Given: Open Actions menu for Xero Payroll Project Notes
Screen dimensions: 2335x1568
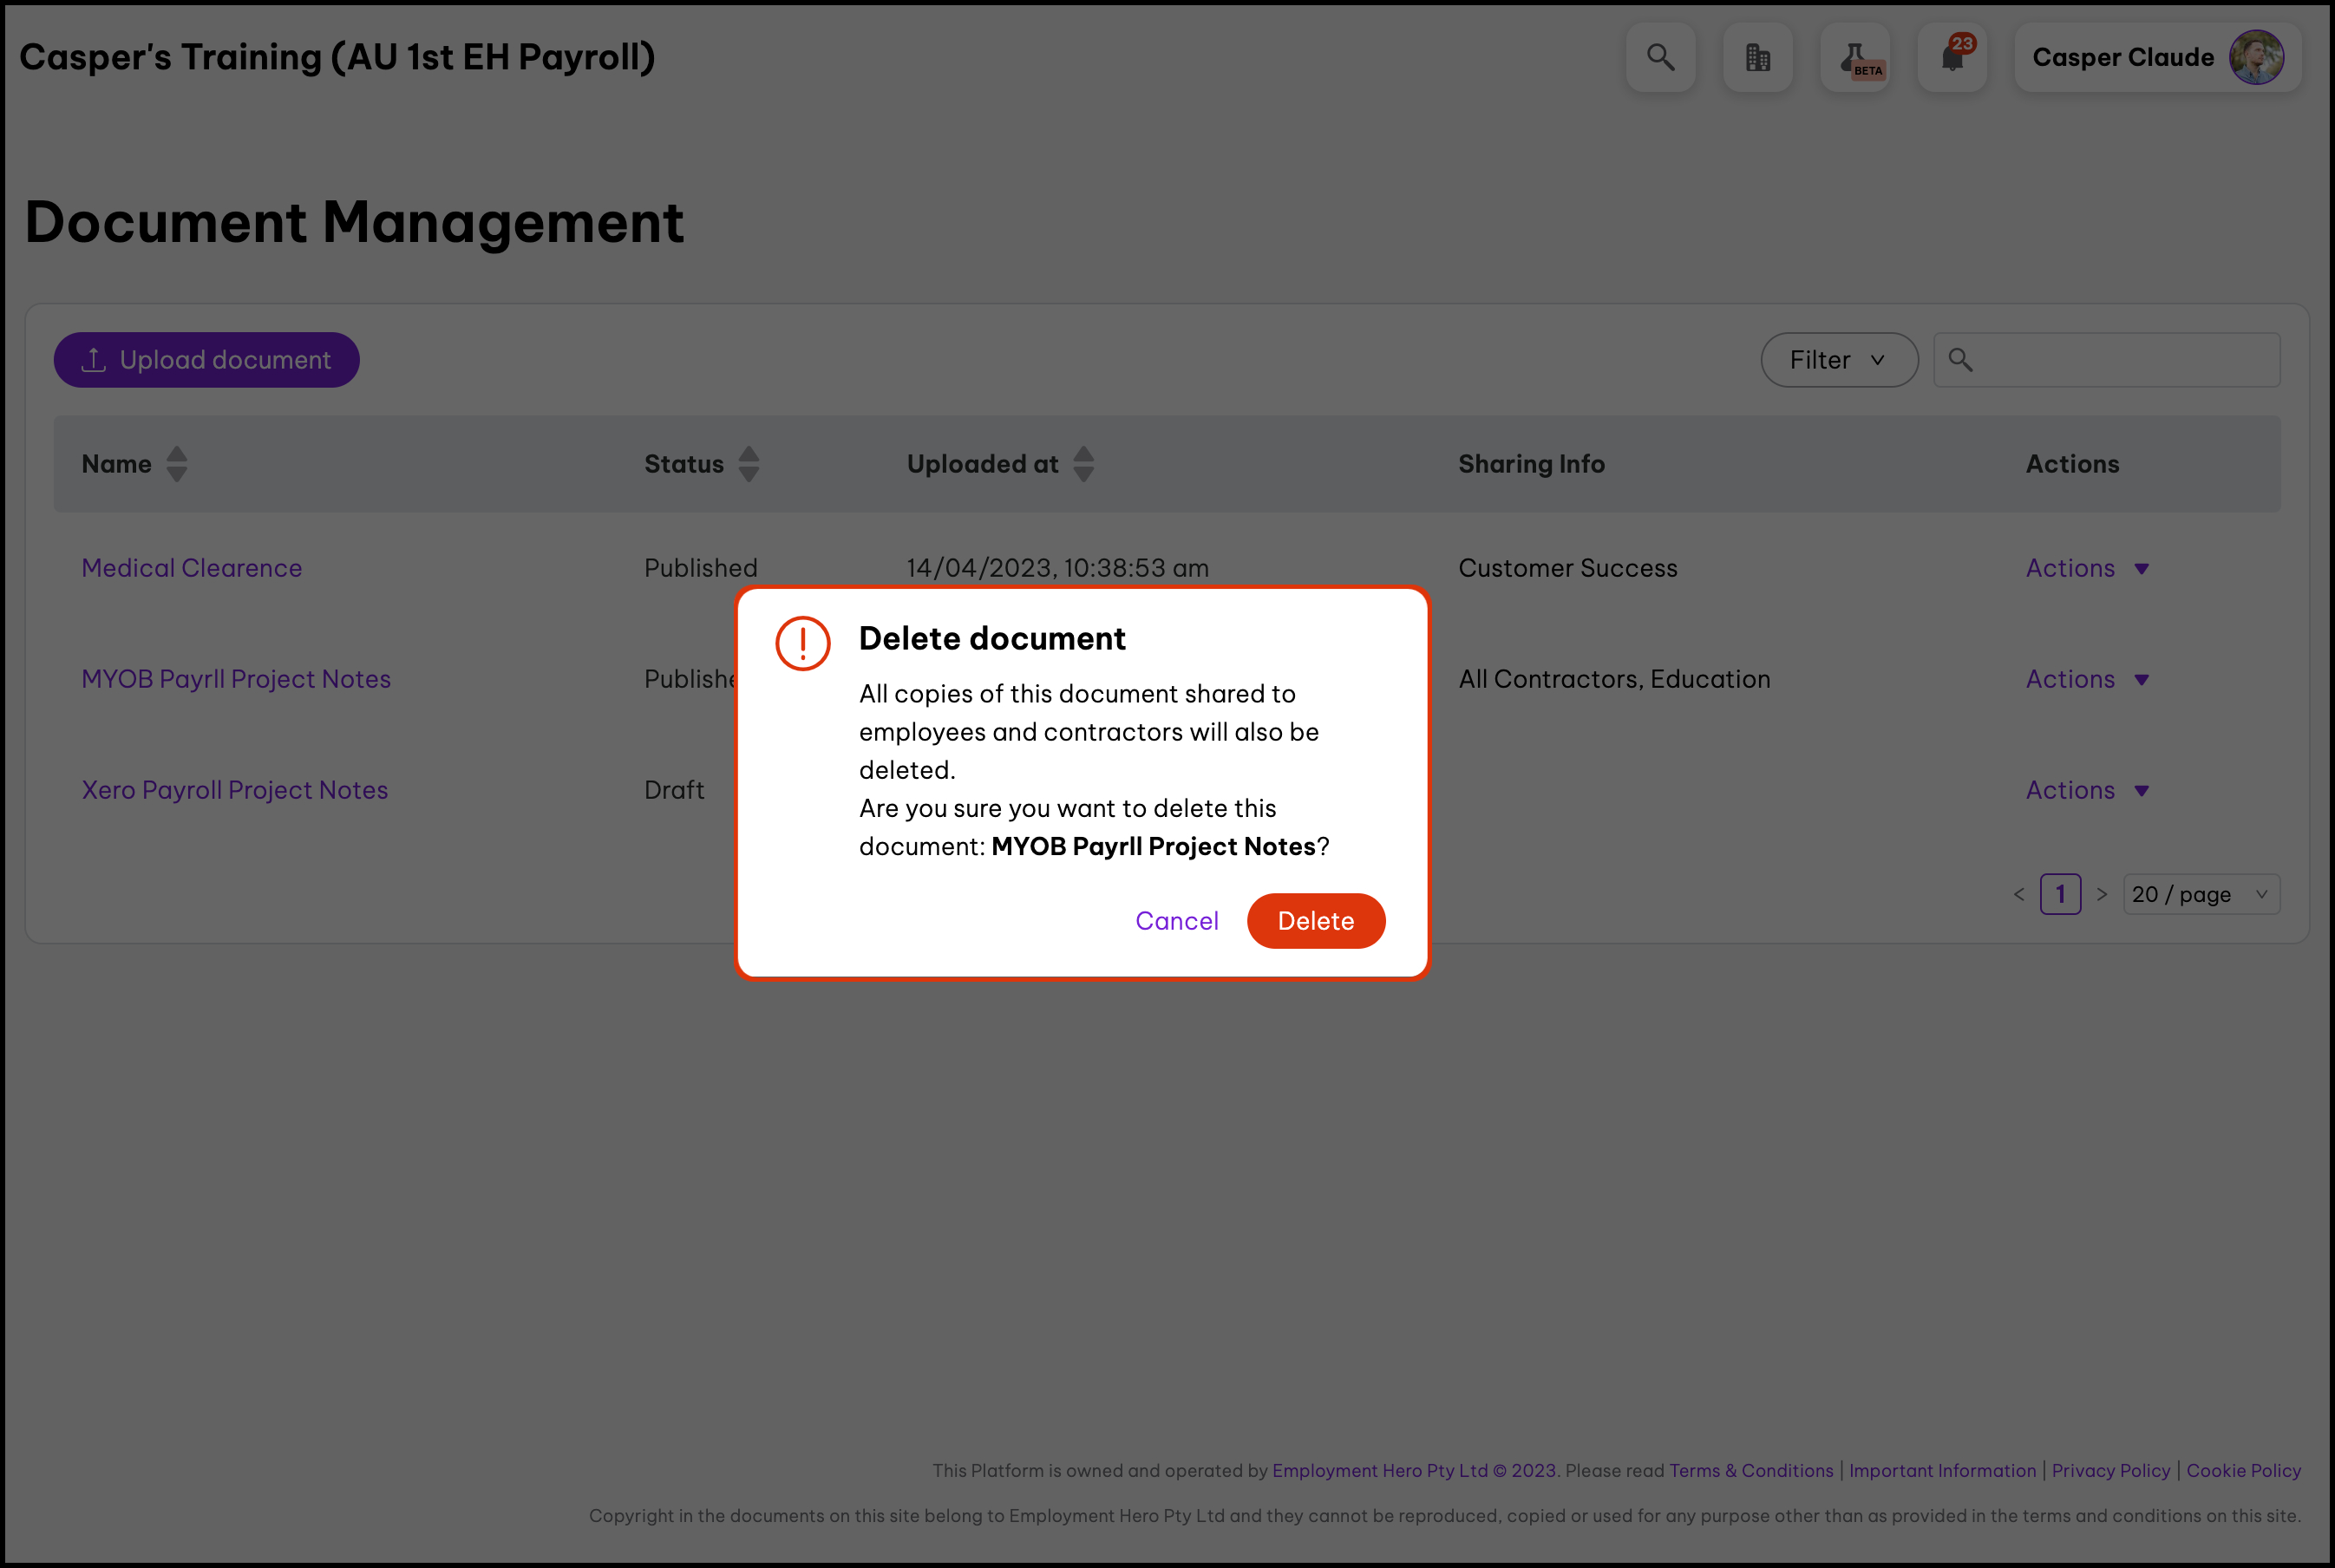Looking at the screenshot, I should (x=2086, y=790).
